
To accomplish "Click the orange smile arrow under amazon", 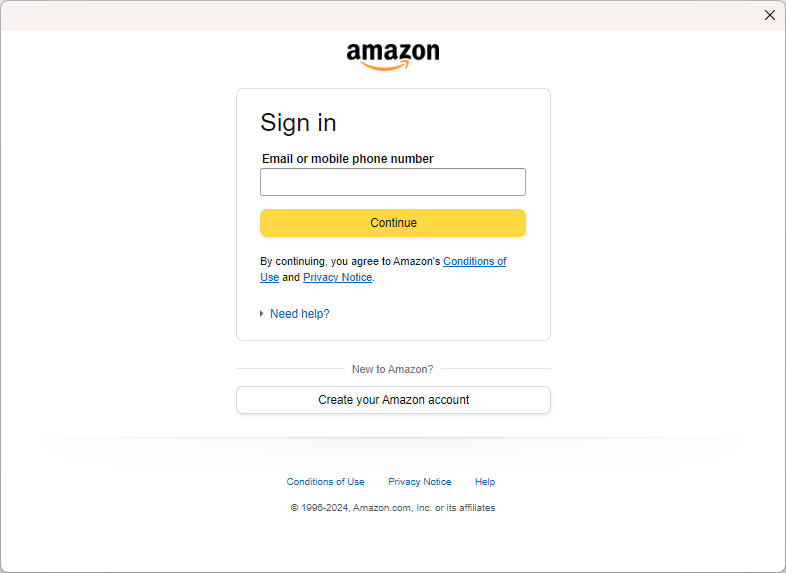I will click(x=386, y=67).
